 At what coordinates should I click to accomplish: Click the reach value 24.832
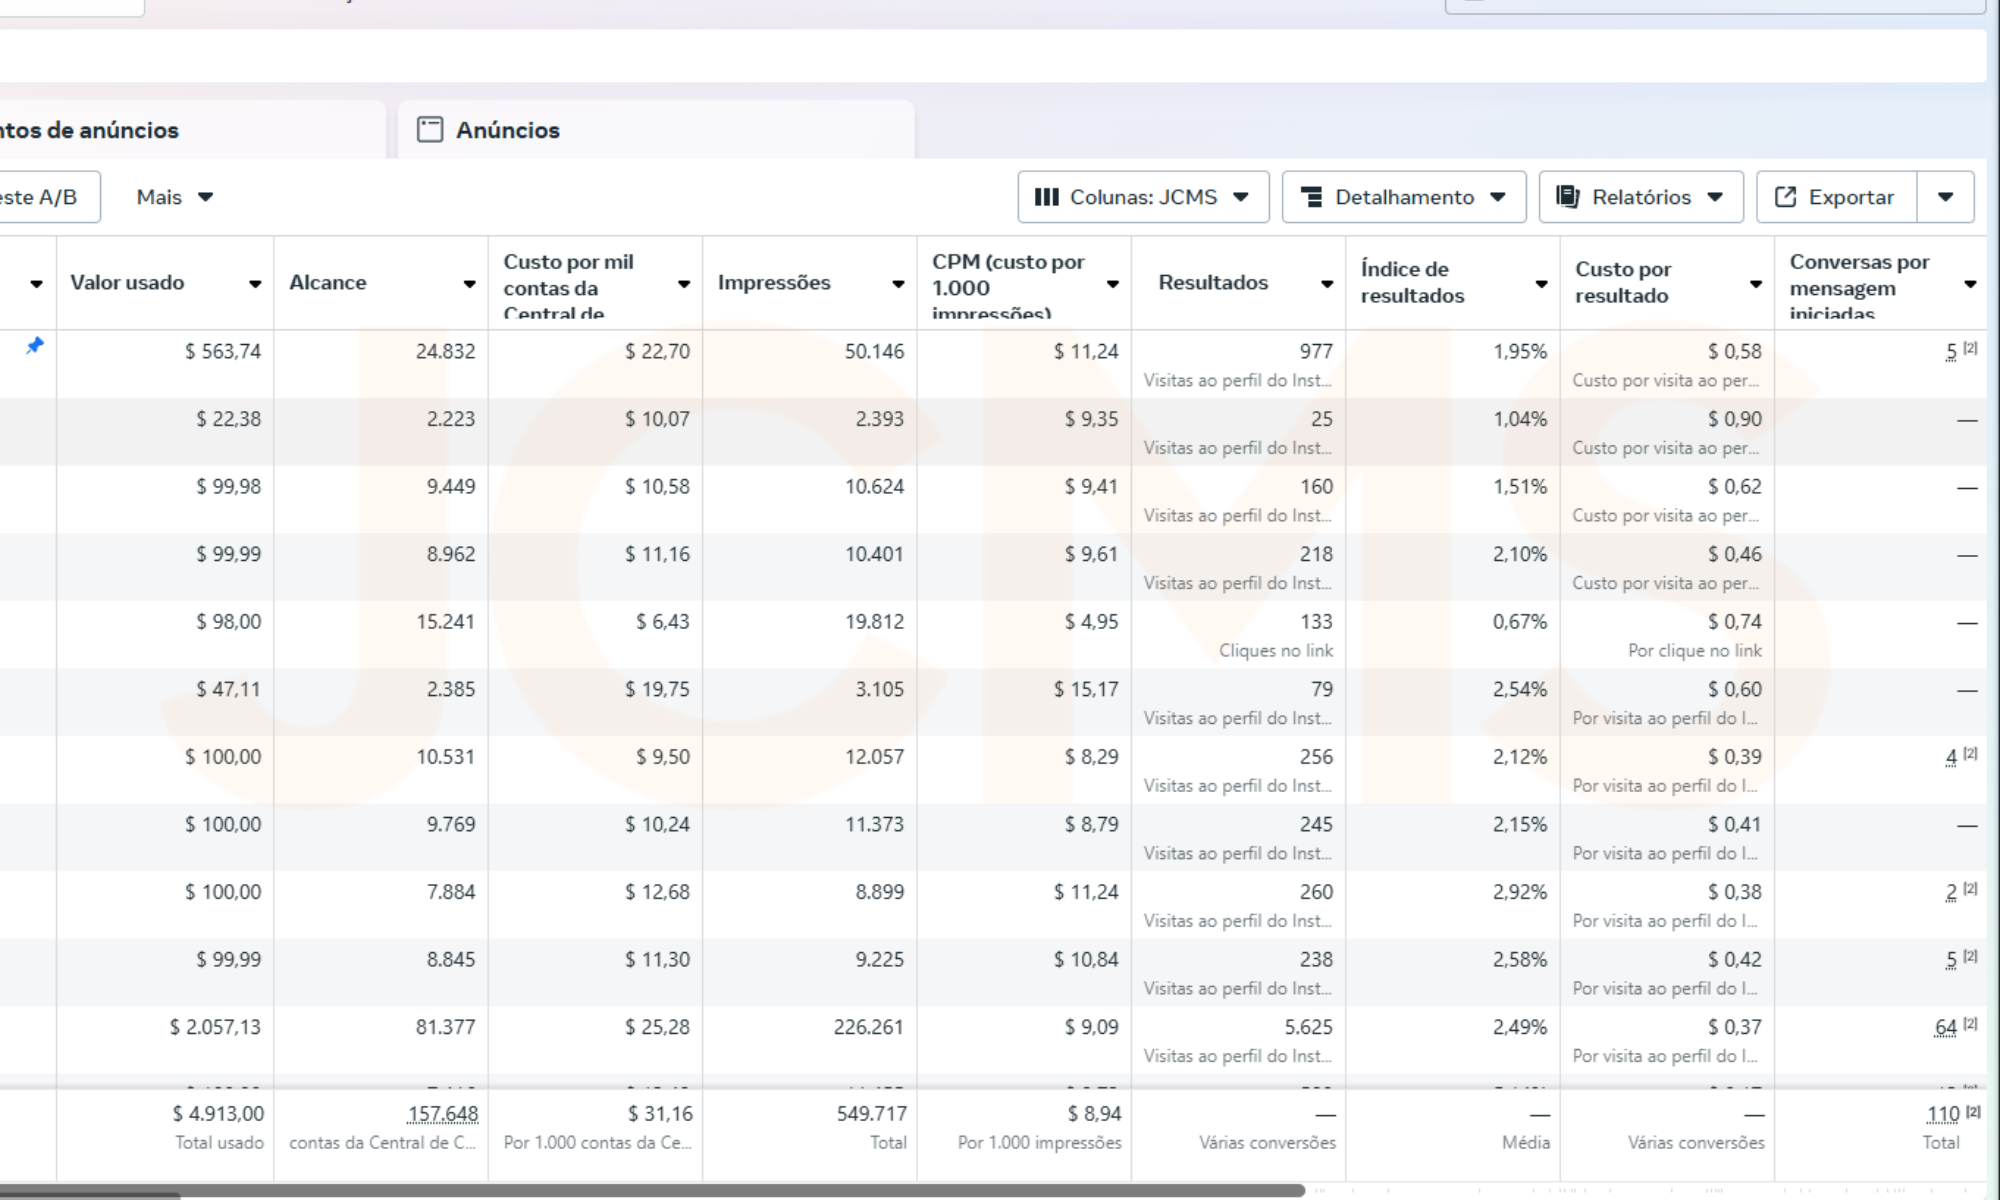(x=446, y=351)
